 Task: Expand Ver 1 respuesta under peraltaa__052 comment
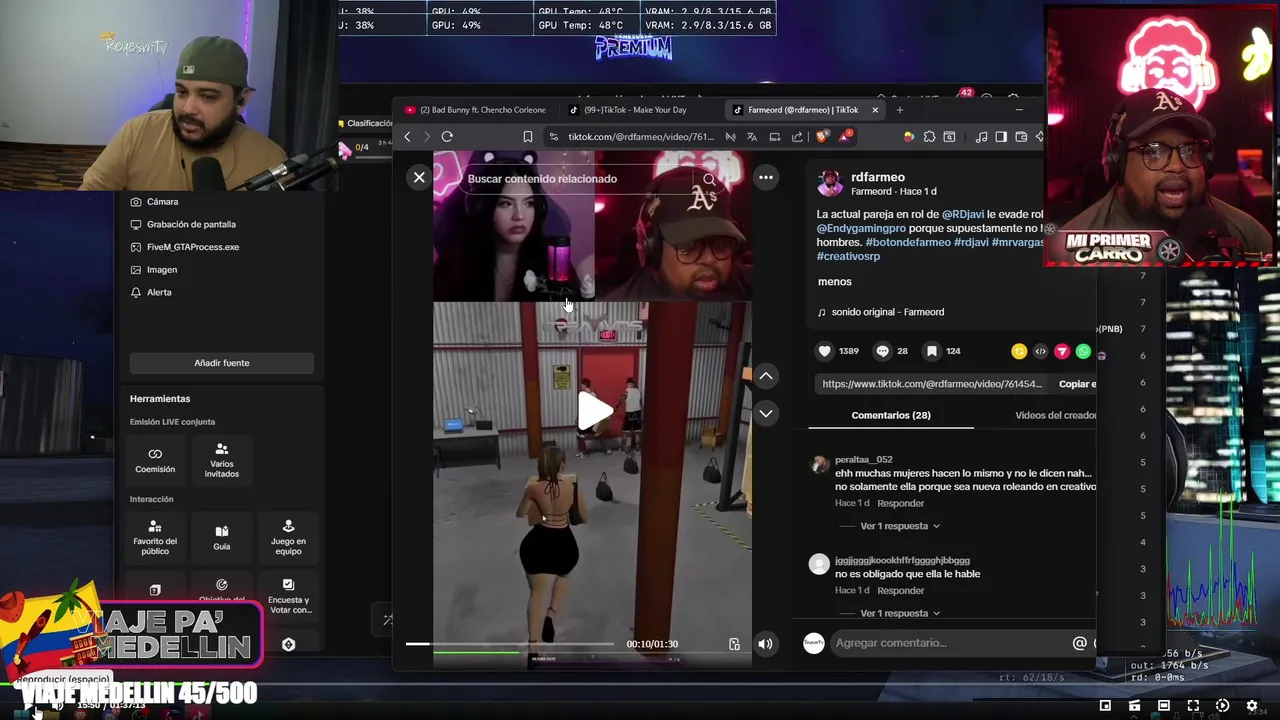(x=899, y=526)
